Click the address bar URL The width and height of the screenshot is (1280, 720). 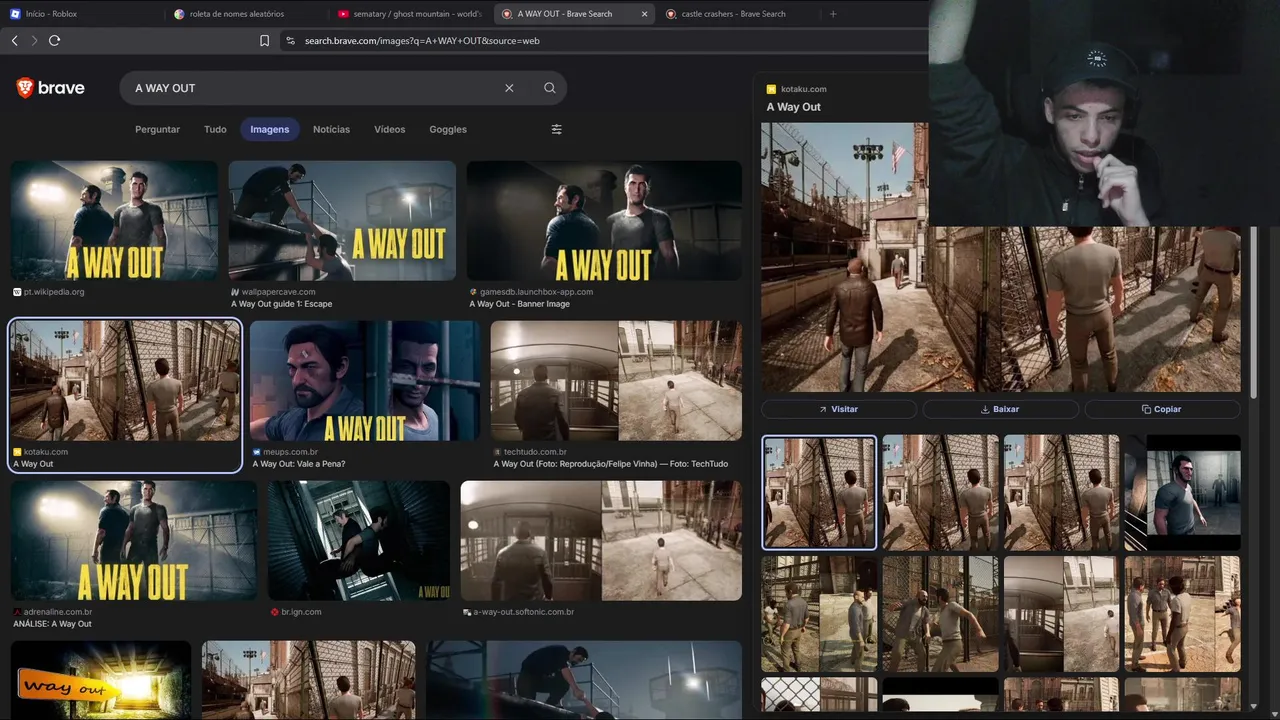[422, 41]
